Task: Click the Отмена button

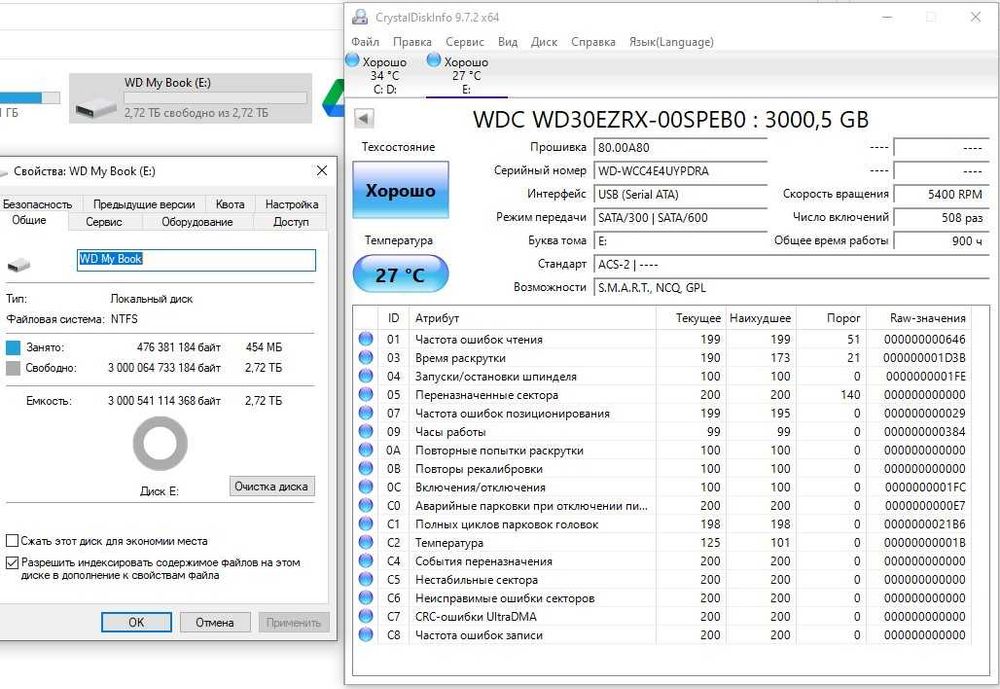Action: 215,622
